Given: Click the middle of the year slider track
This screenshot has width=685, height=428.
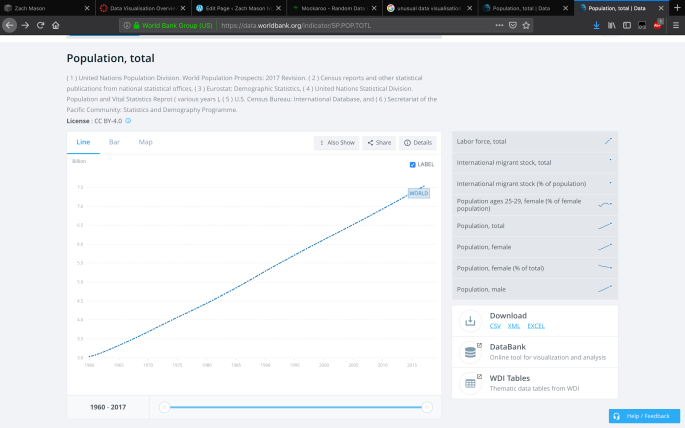Looking at the screenshot, I should pyautogui.click(x=296, y=407).
